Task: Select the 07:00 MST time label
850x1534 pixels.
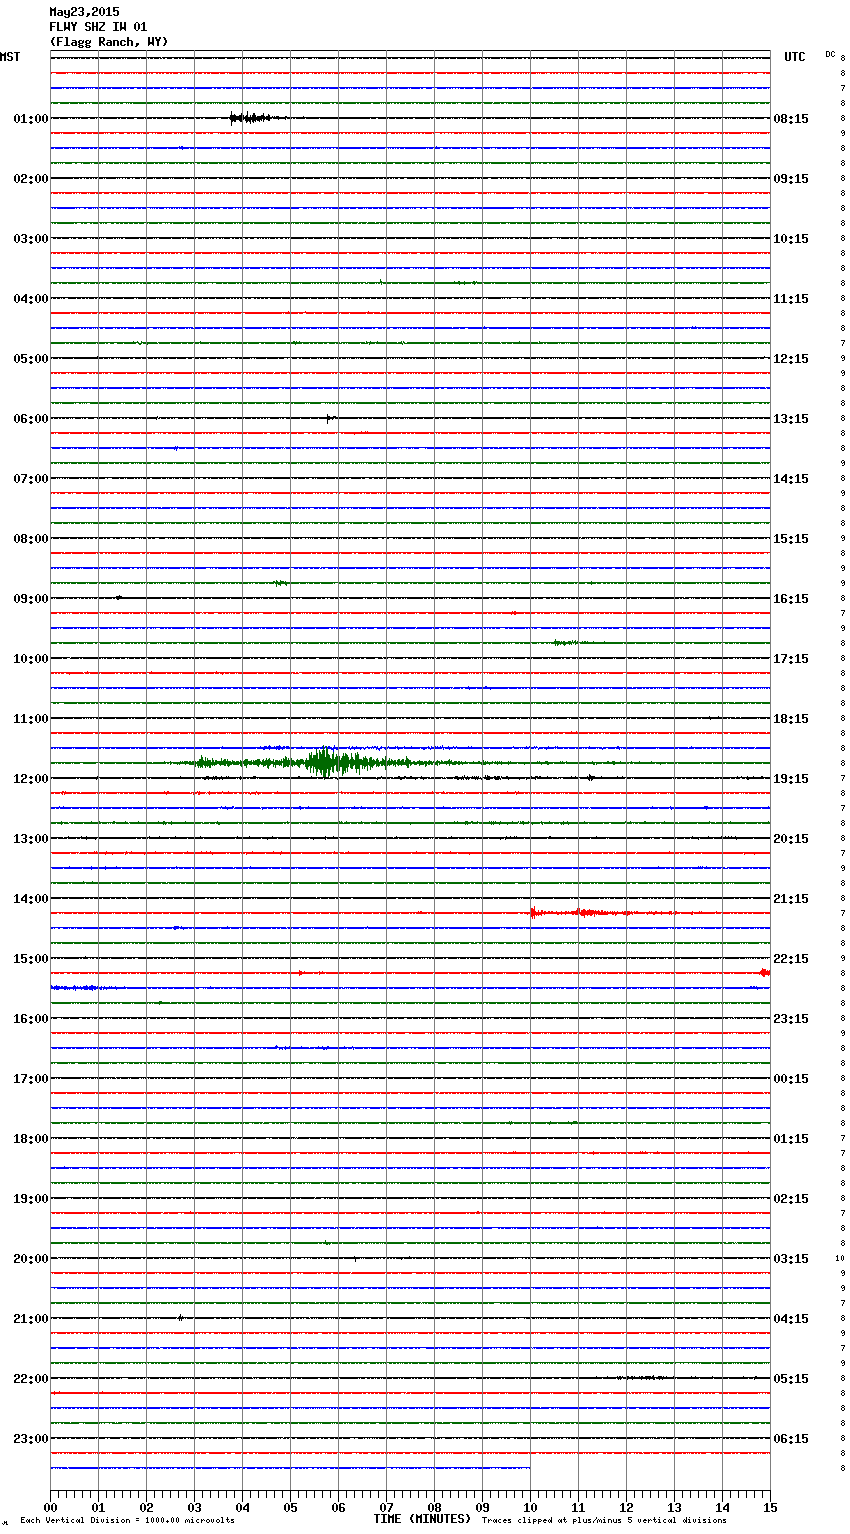Action: click(31, 479)
